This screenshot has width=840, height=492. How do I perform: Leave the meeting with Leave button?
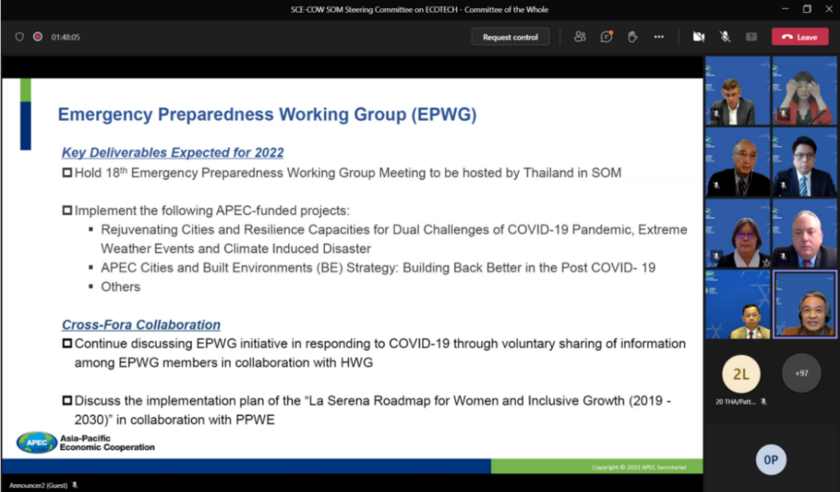click(800, 37)
